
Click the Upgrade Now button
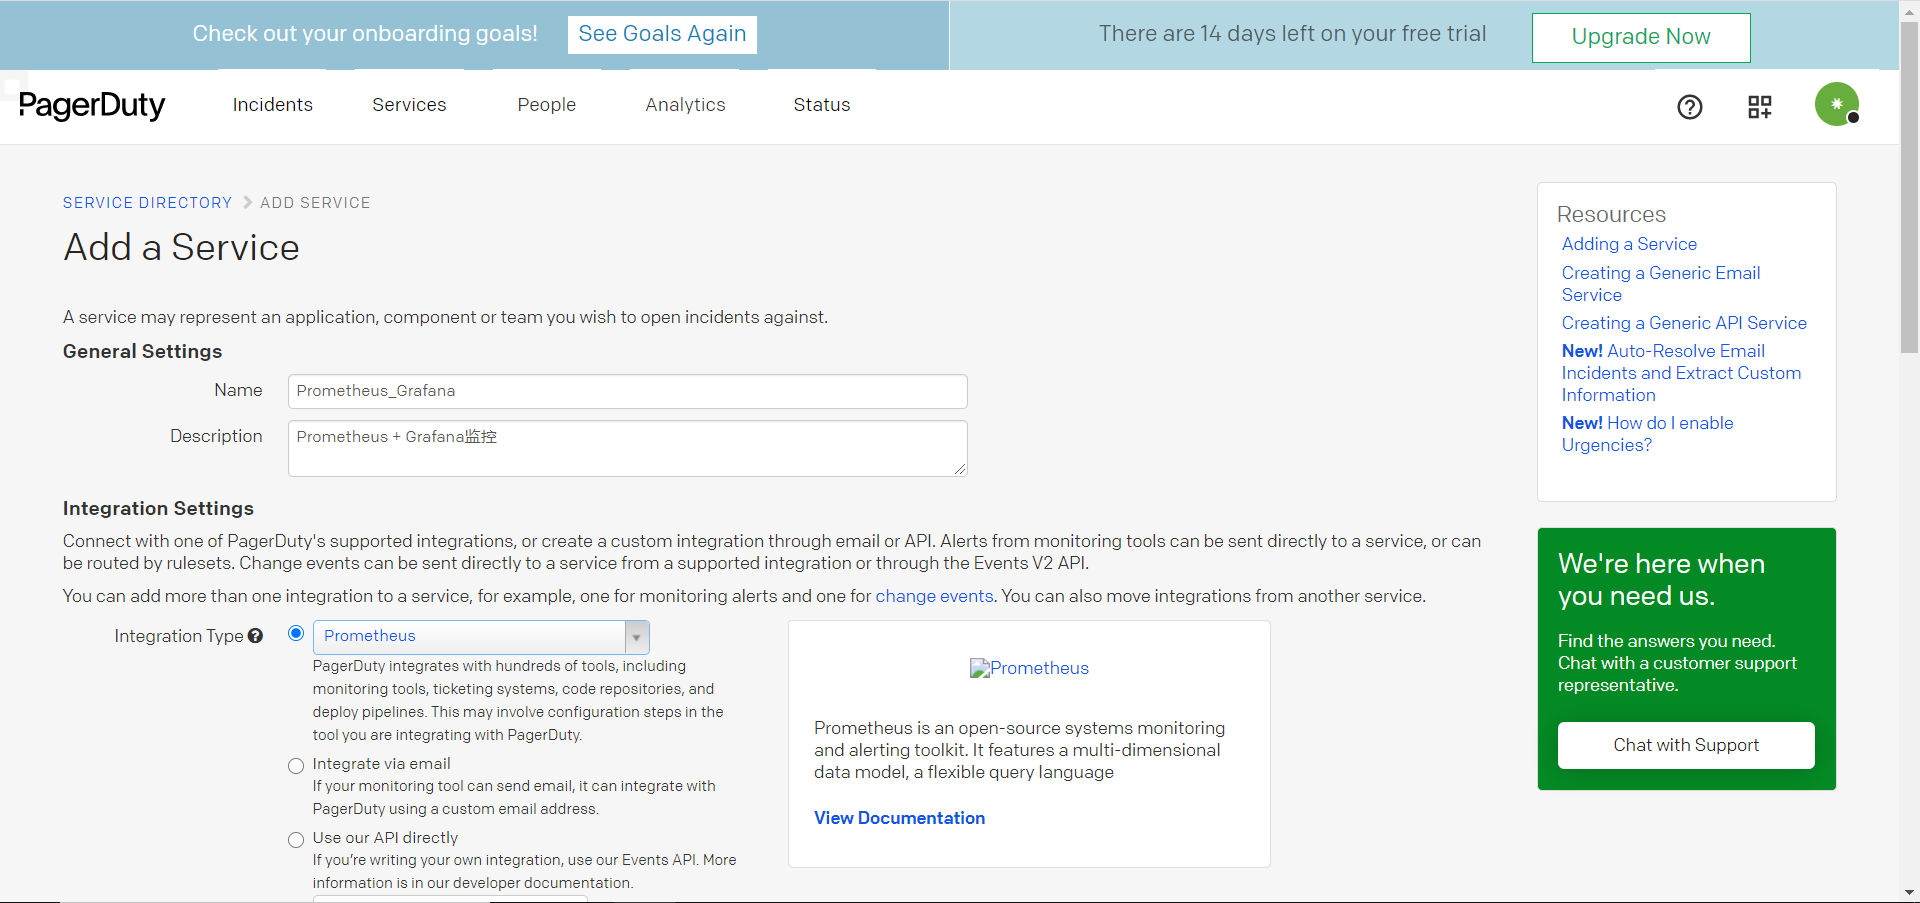tap(1641, 37)
